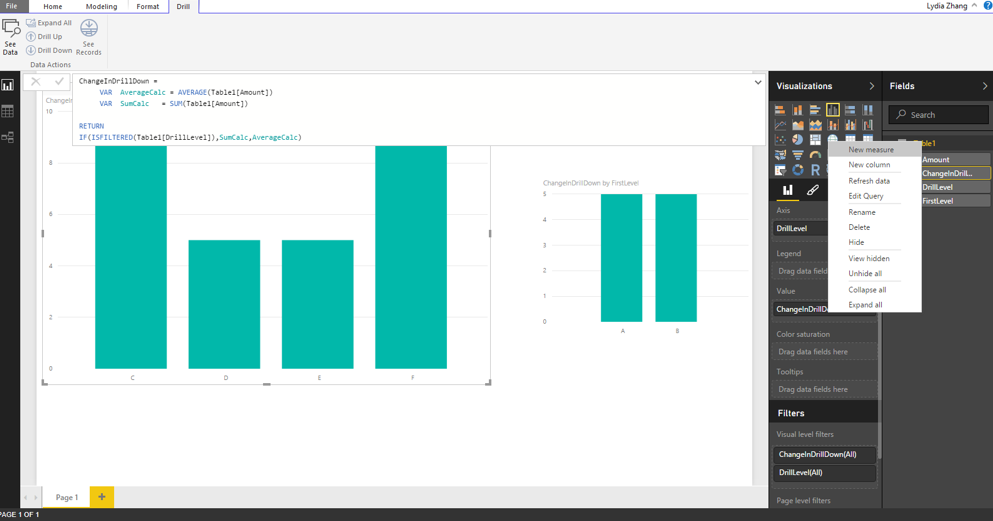This screenshot has width=993, height=521.
Task: Choose Expand all from context menu
Action: click(x=875, y=305)
